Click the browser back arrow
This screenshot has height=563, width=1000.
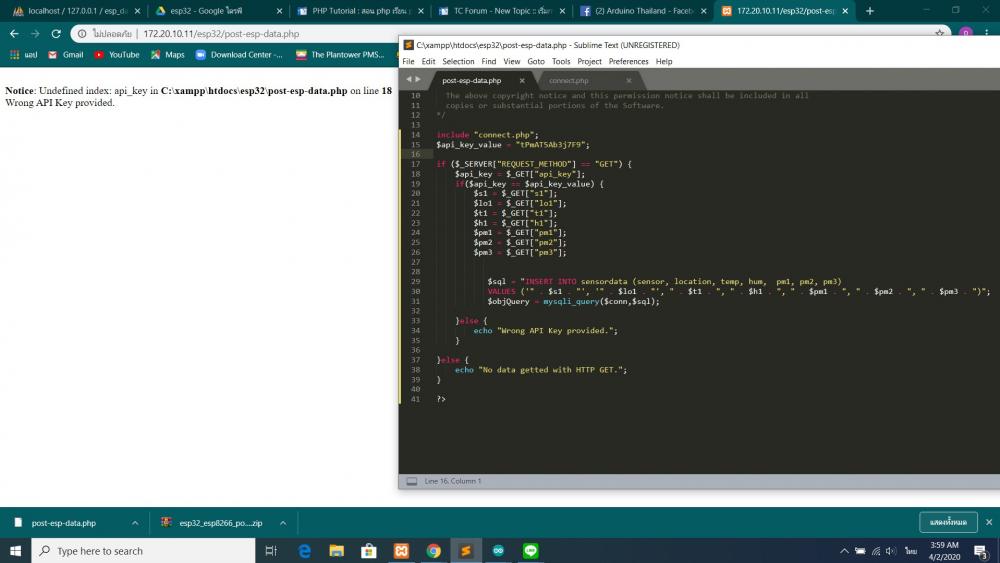point(14,33)
